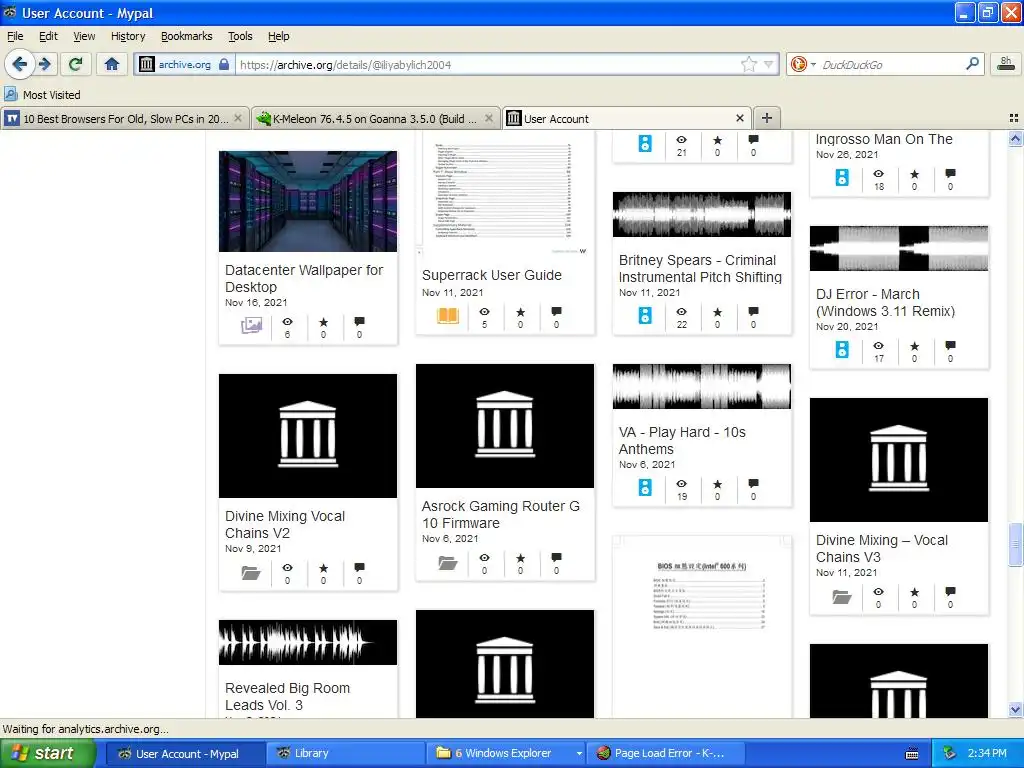This screenshot has width=1024, height=768.
Task: Click the audio icon under VA Play Hard
Action: [x=645, y=487]
